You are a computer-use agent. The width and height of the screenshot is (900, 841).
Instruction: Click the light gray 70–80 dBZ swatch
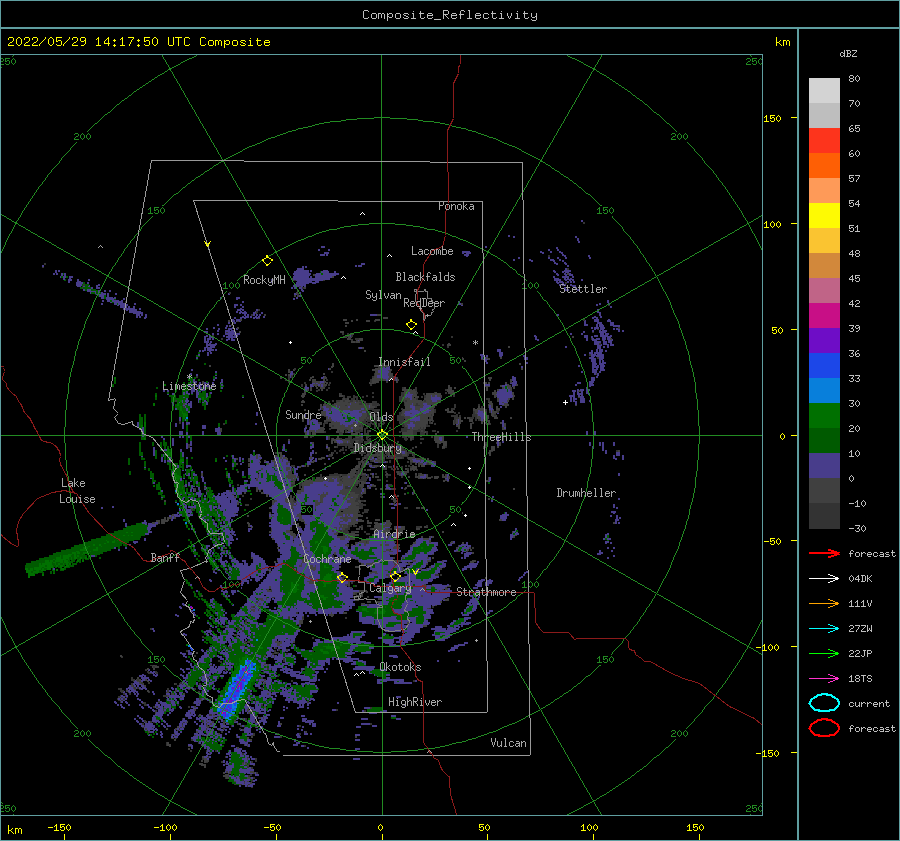tap(824, 91)
